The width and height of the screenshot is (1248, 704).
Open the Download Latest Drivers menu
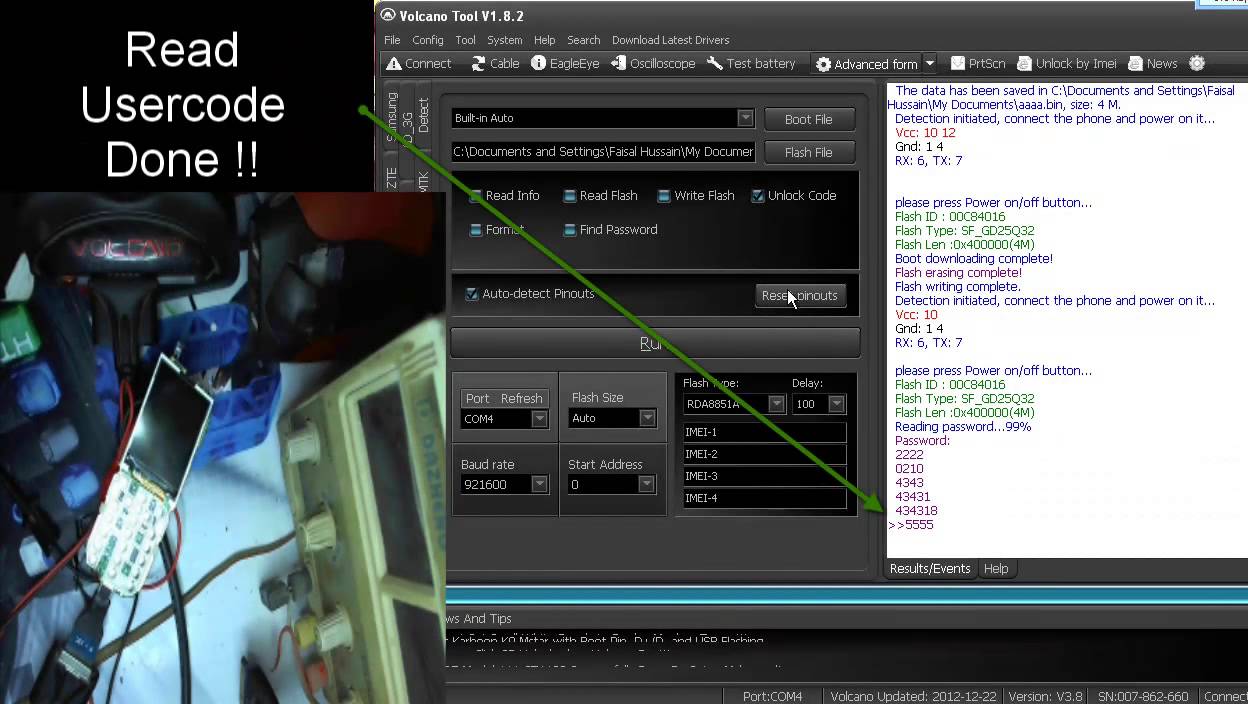(670, 40)
